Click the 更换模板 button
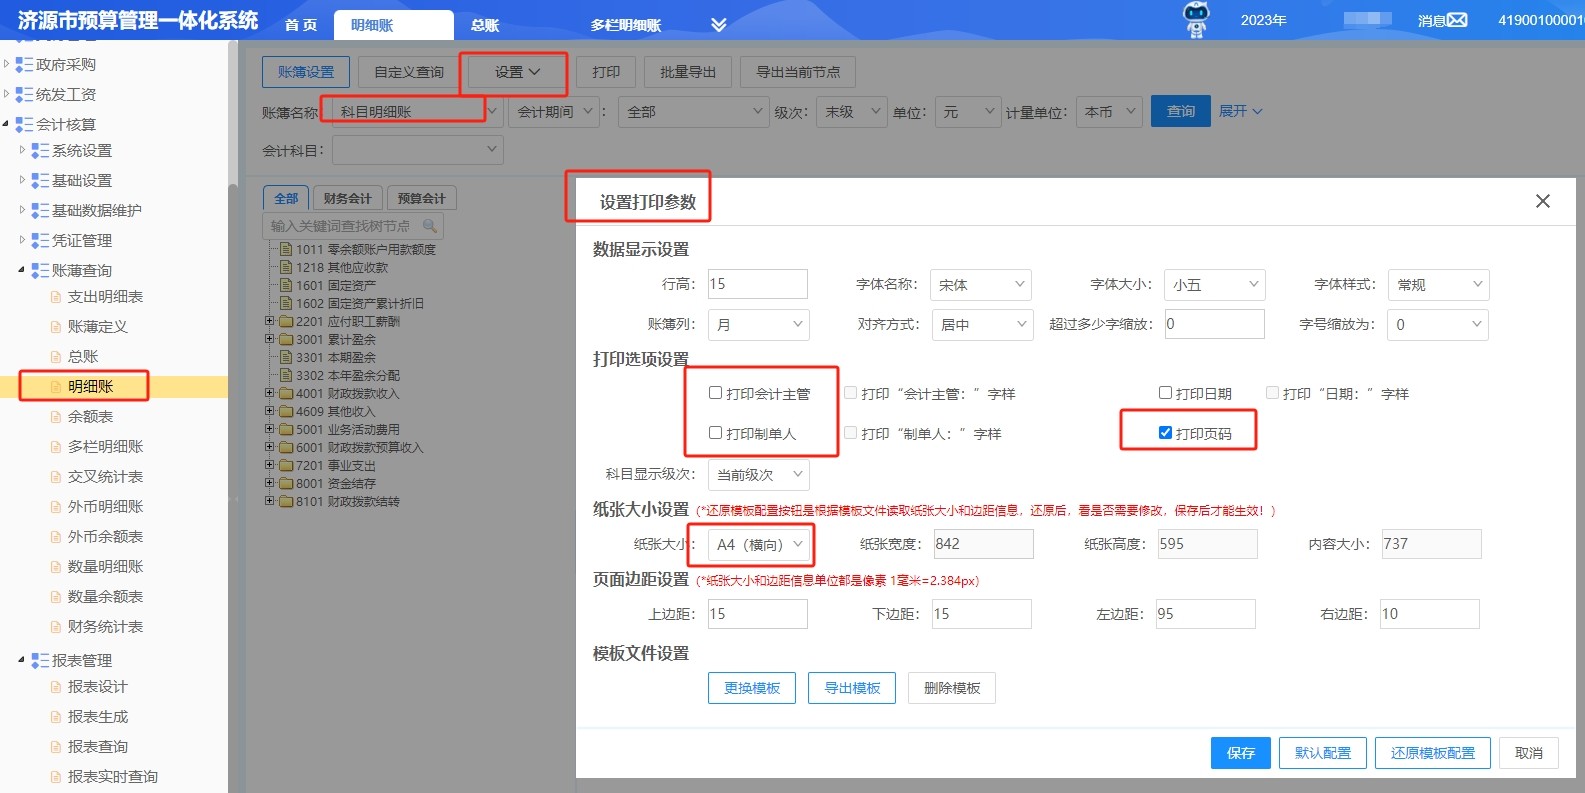The image size is (1585, 793). tap(752, 688)
